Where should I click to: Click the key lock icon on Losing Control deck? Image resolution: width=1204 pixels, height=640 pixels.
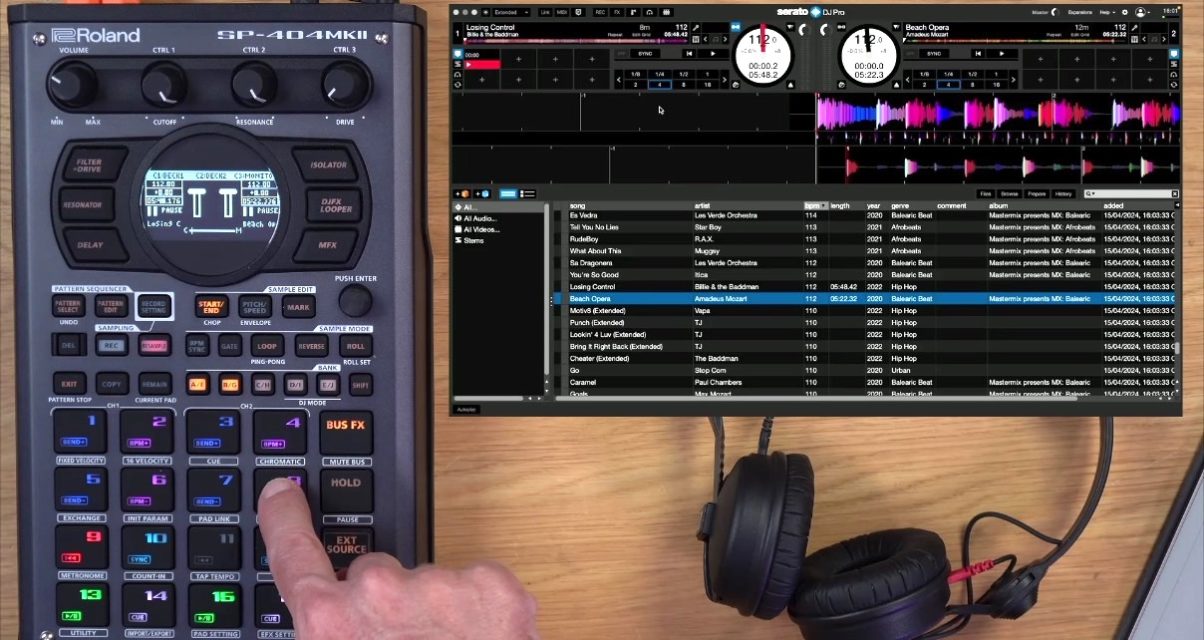point(694,26)
